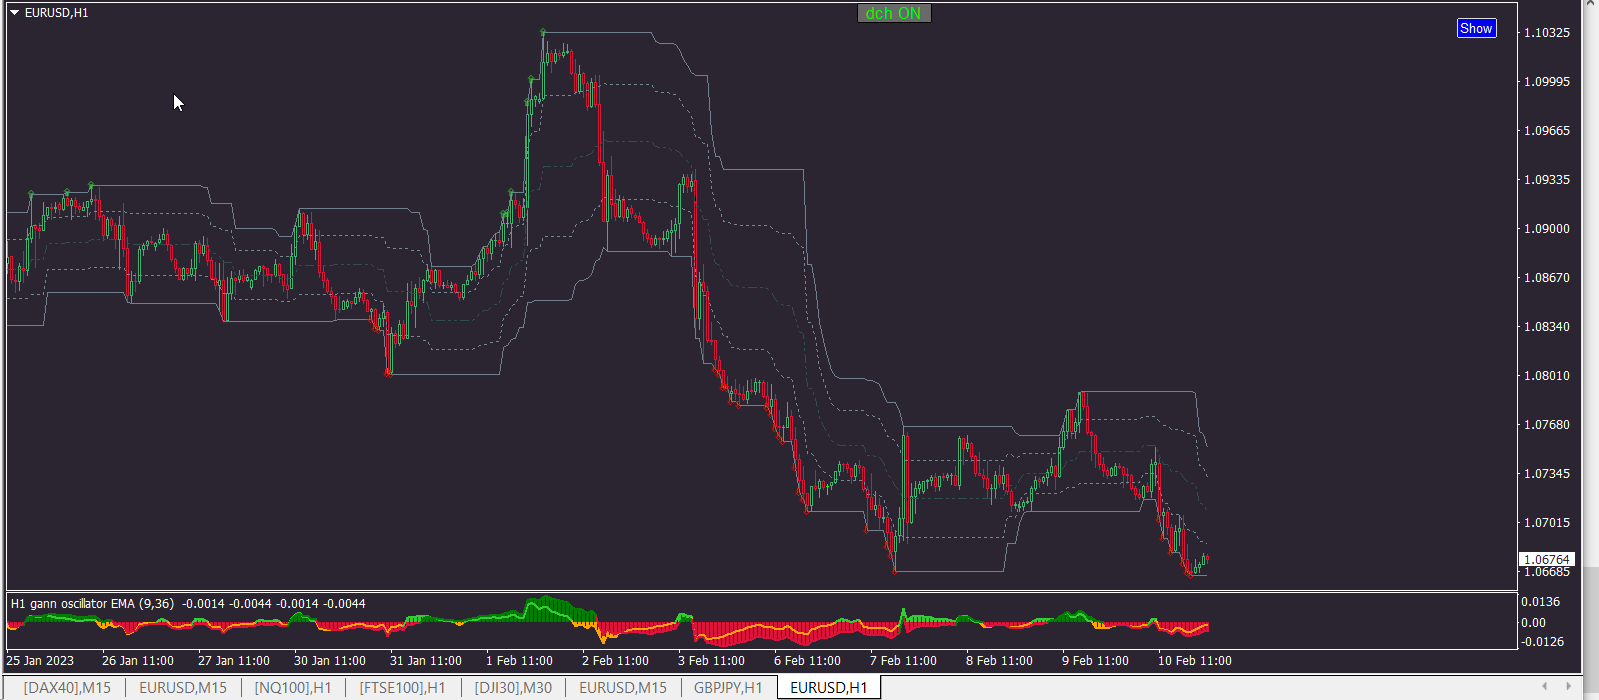This screenshot has width=1599, height=700.
Task: Switch to the GBPJPY,H1 chart tab
Action: tap(728, 687)
